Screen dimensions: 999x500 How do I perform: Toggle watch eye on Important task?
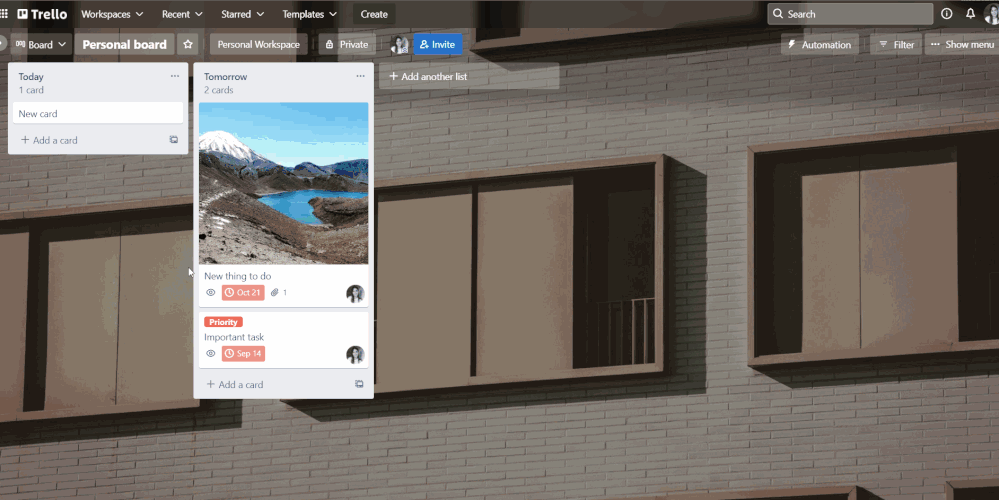210,354
